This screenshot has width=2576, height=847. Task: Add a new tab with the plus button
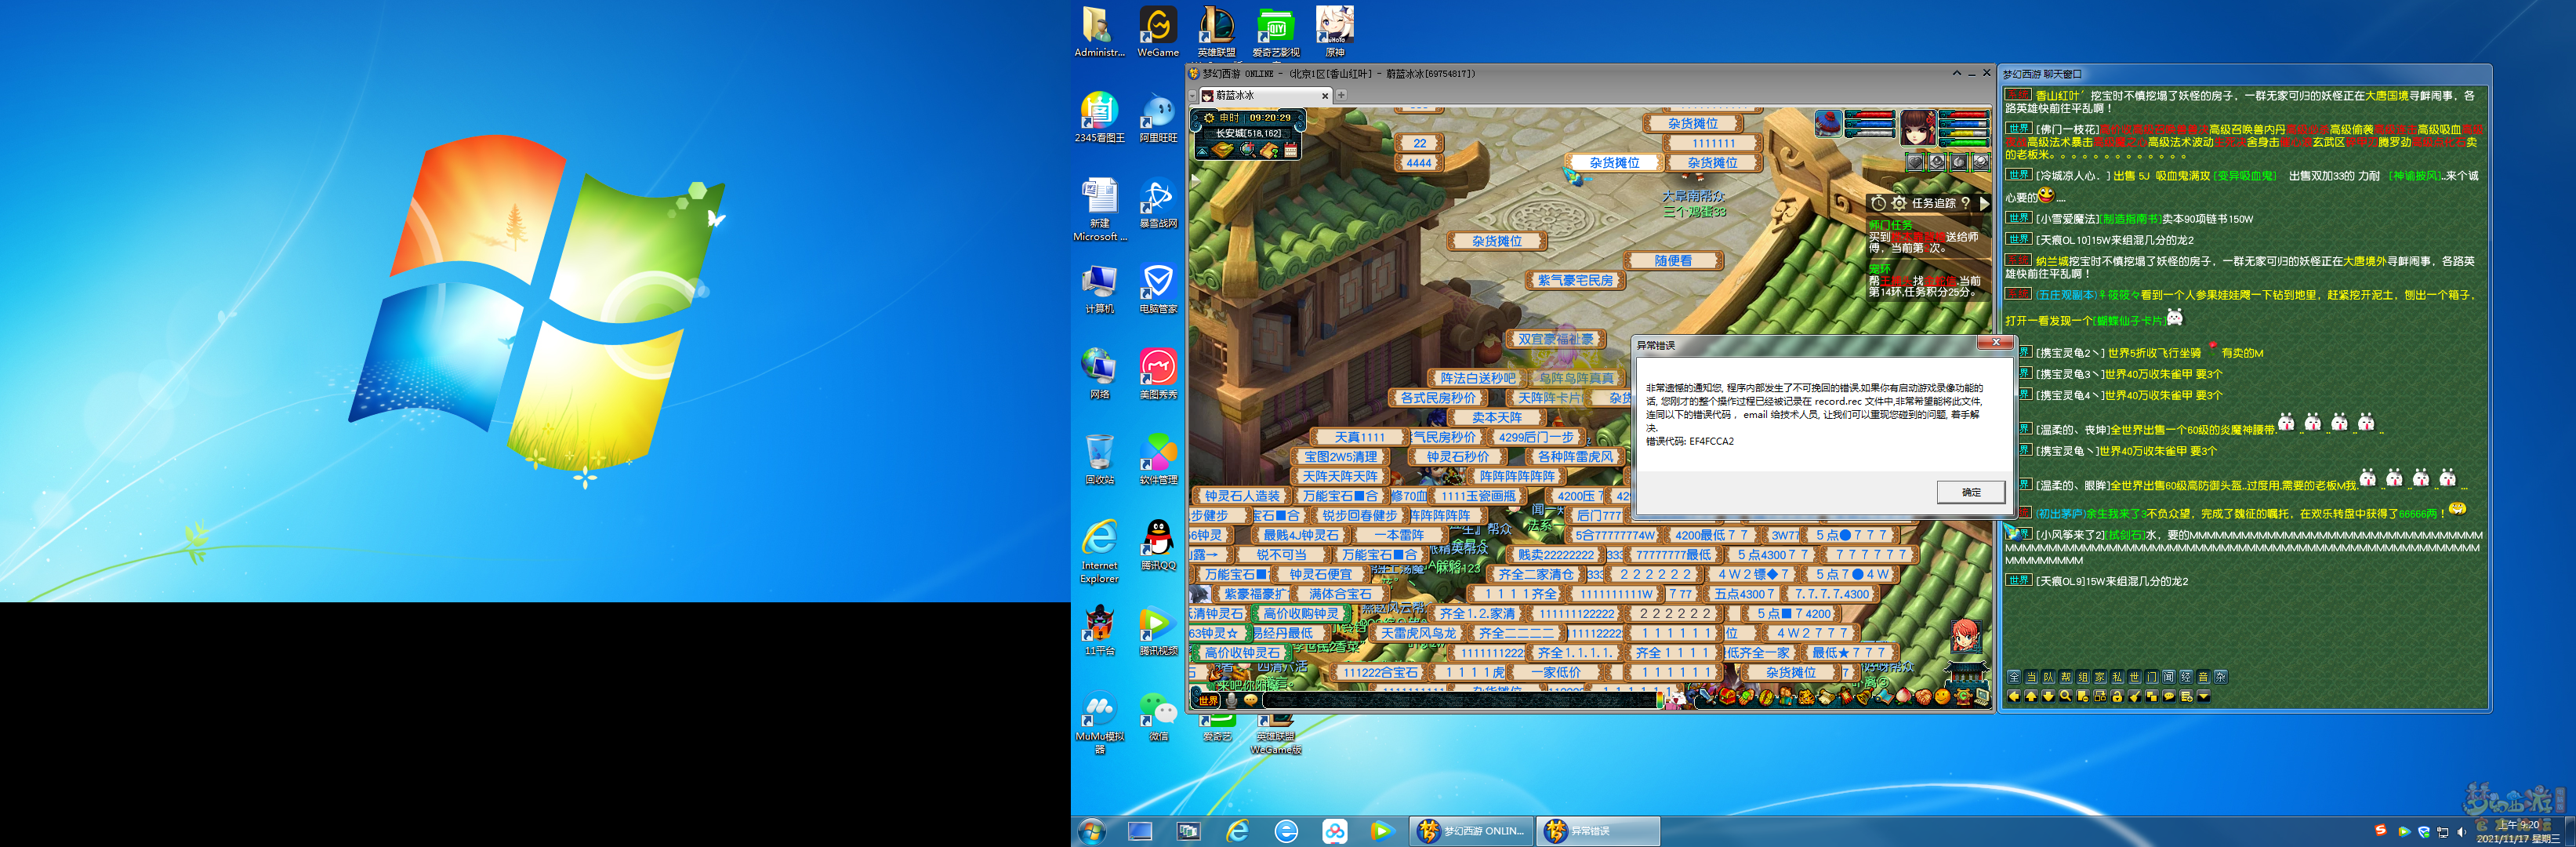pos(1342,95)
